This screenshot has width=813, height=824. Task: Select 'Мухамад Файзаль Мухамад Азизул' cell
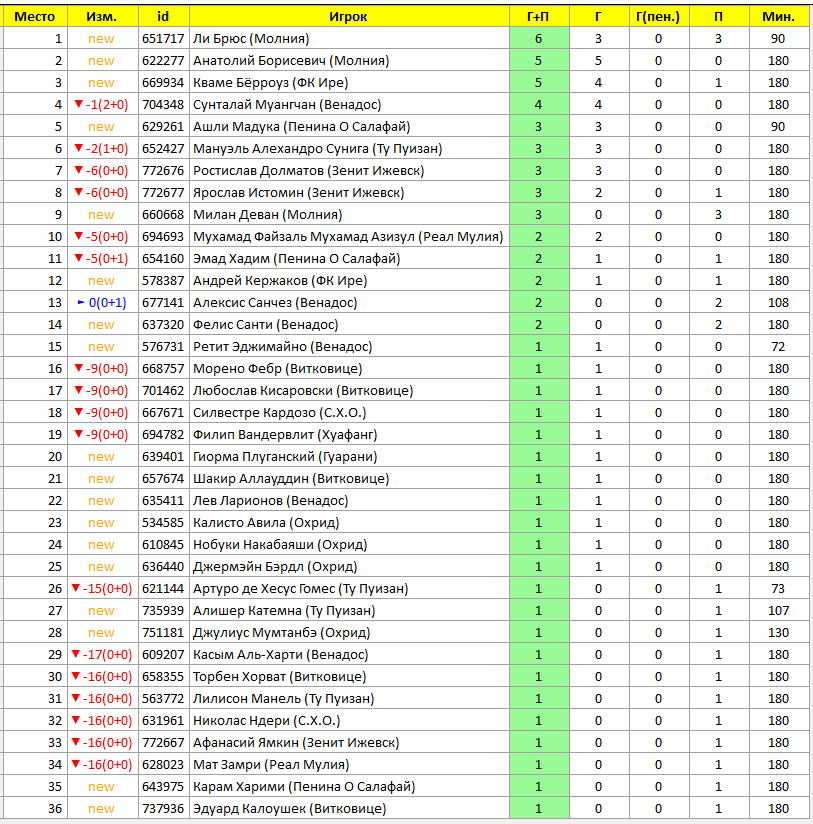point(349,237)
